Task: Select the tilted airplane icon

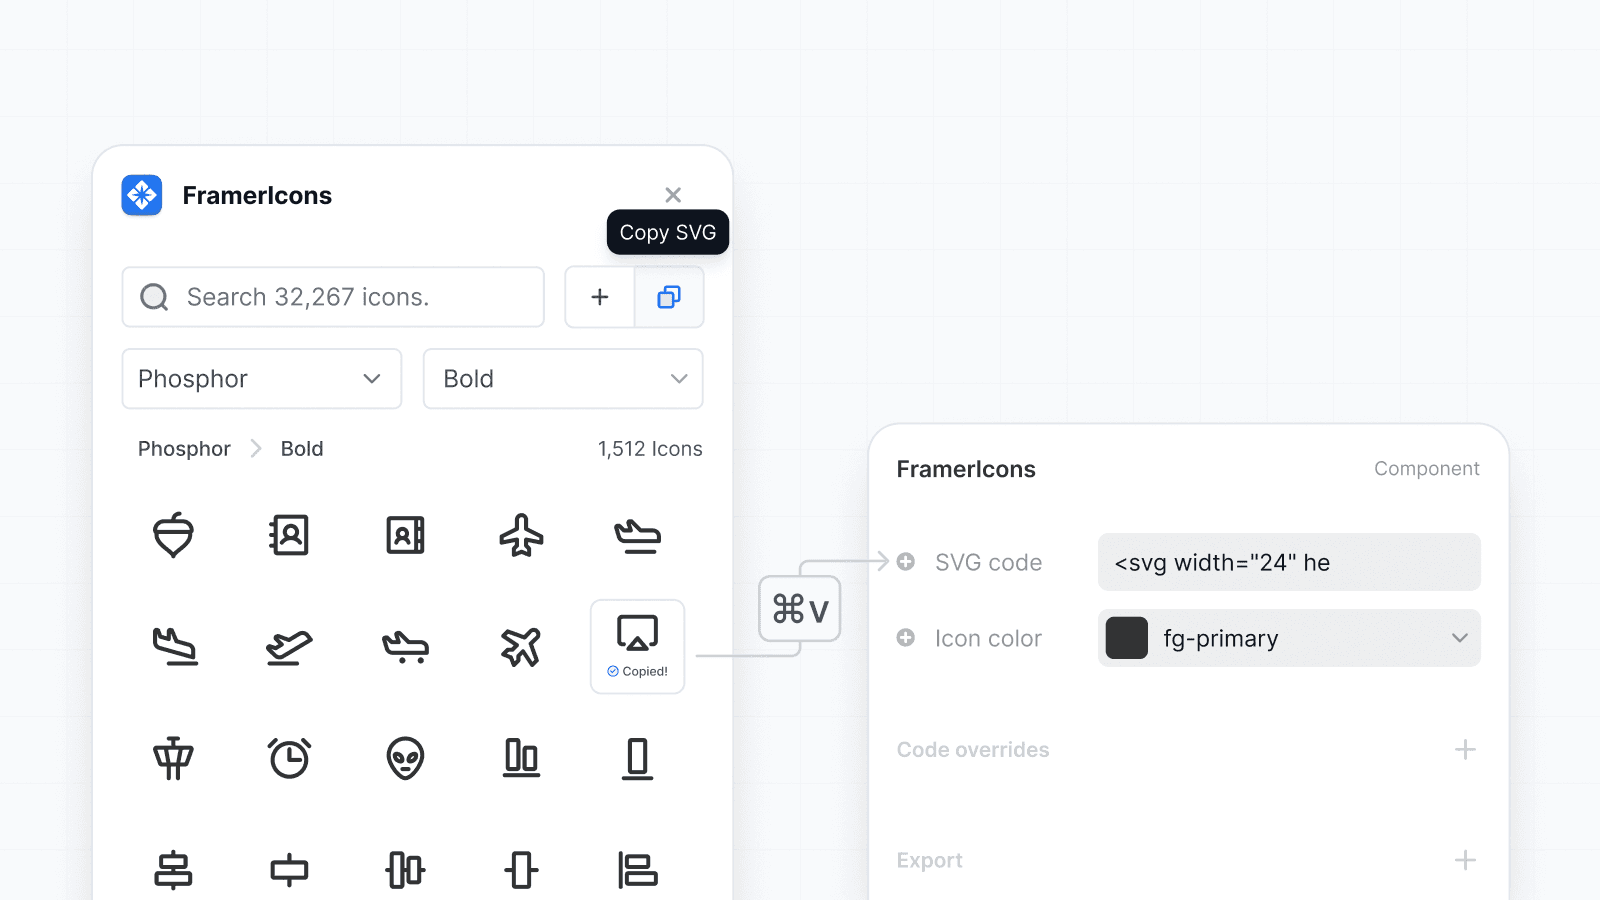Action: [x=521, y=647]
